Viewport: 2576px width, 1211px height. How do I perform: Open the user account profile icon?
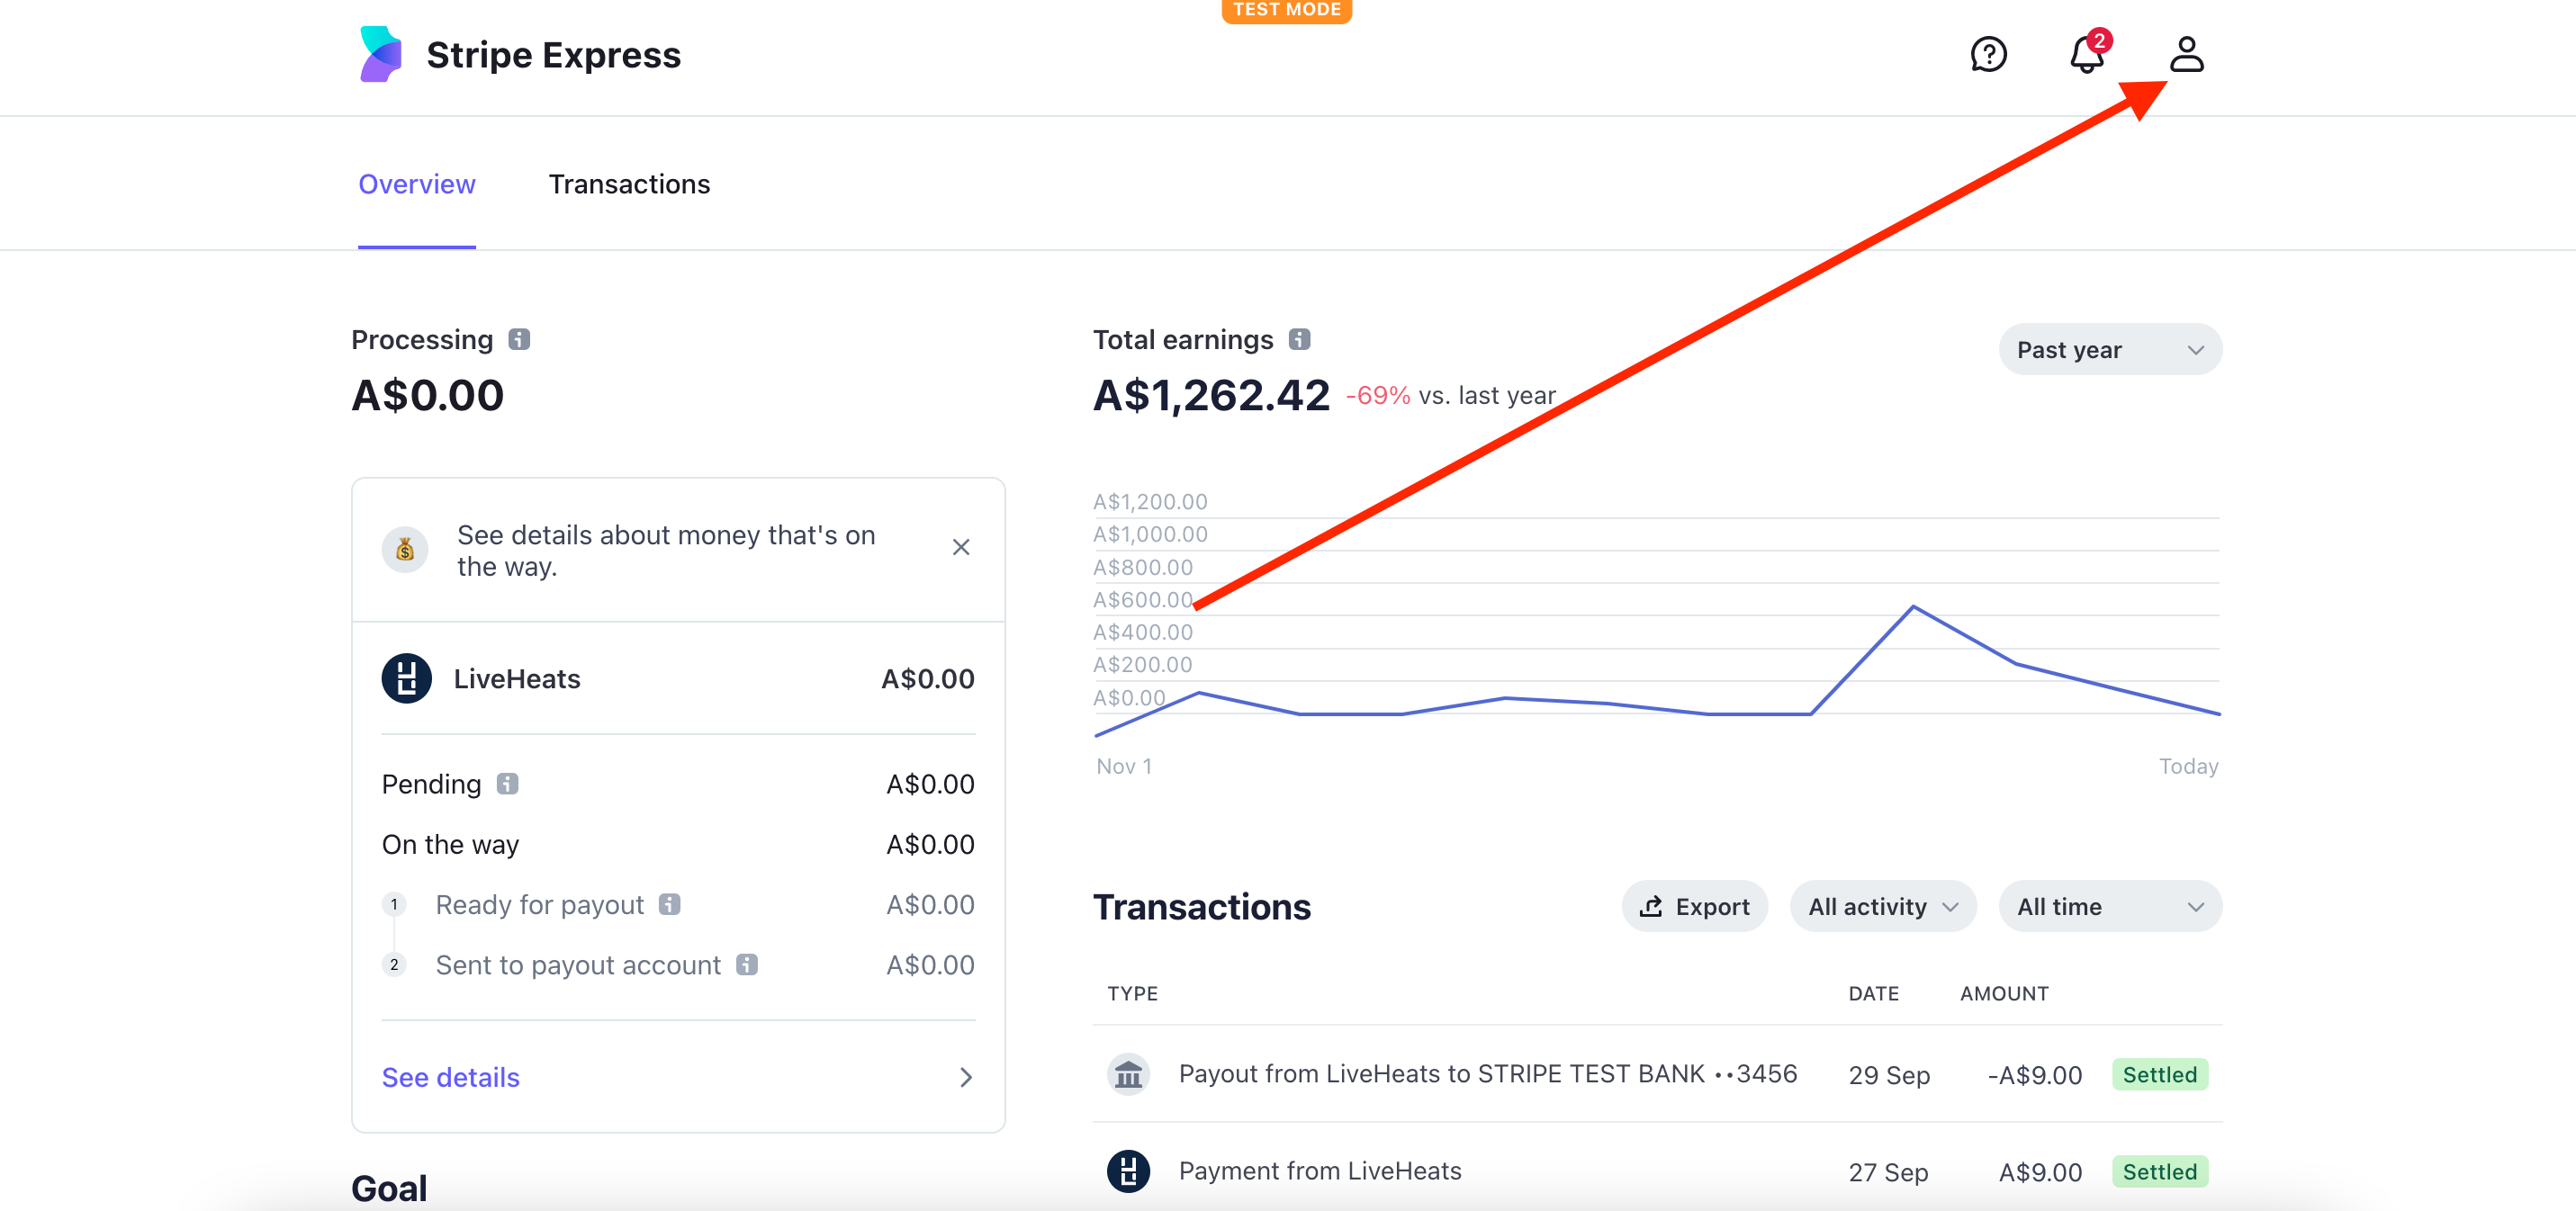coord(2186,54)
